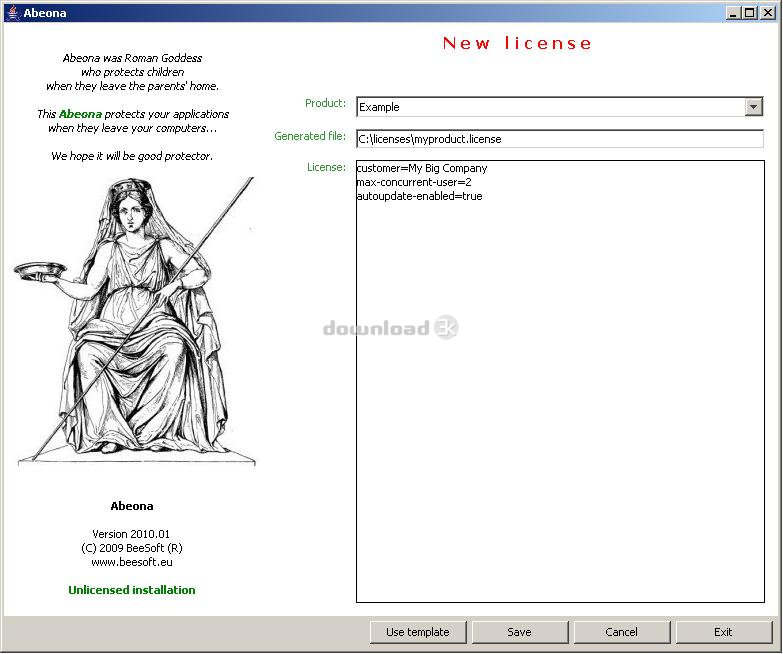Minimize the Abeona window
The image size is (783, 654).
pyautogui.click(x=734, y=13)
